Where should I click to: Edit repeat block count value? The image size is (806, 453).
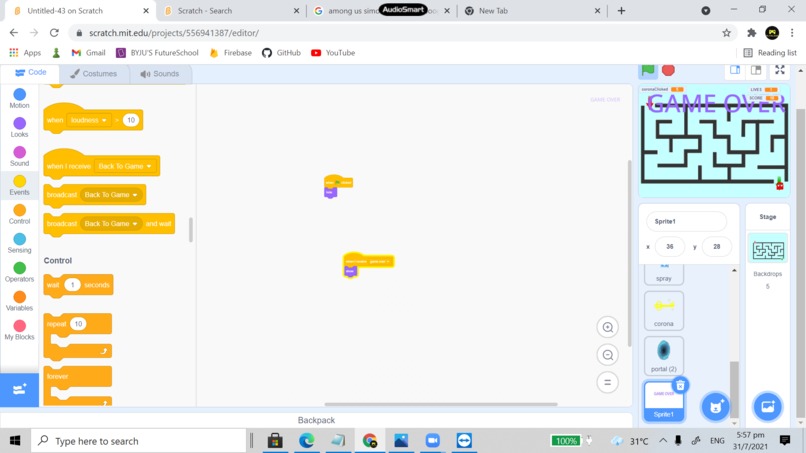(78, 324)
